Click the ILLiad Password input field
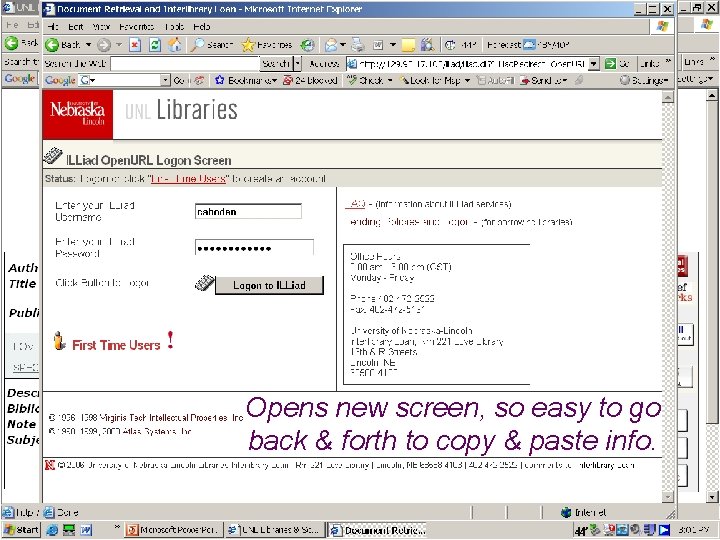The height and width of the screenshot is (540, 720). coord(254,248)
